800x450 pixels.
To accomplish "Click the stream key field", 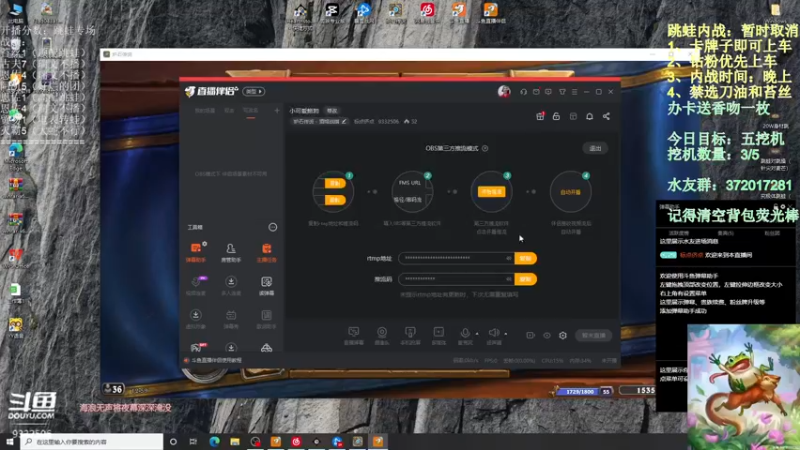I will (456, 279).
